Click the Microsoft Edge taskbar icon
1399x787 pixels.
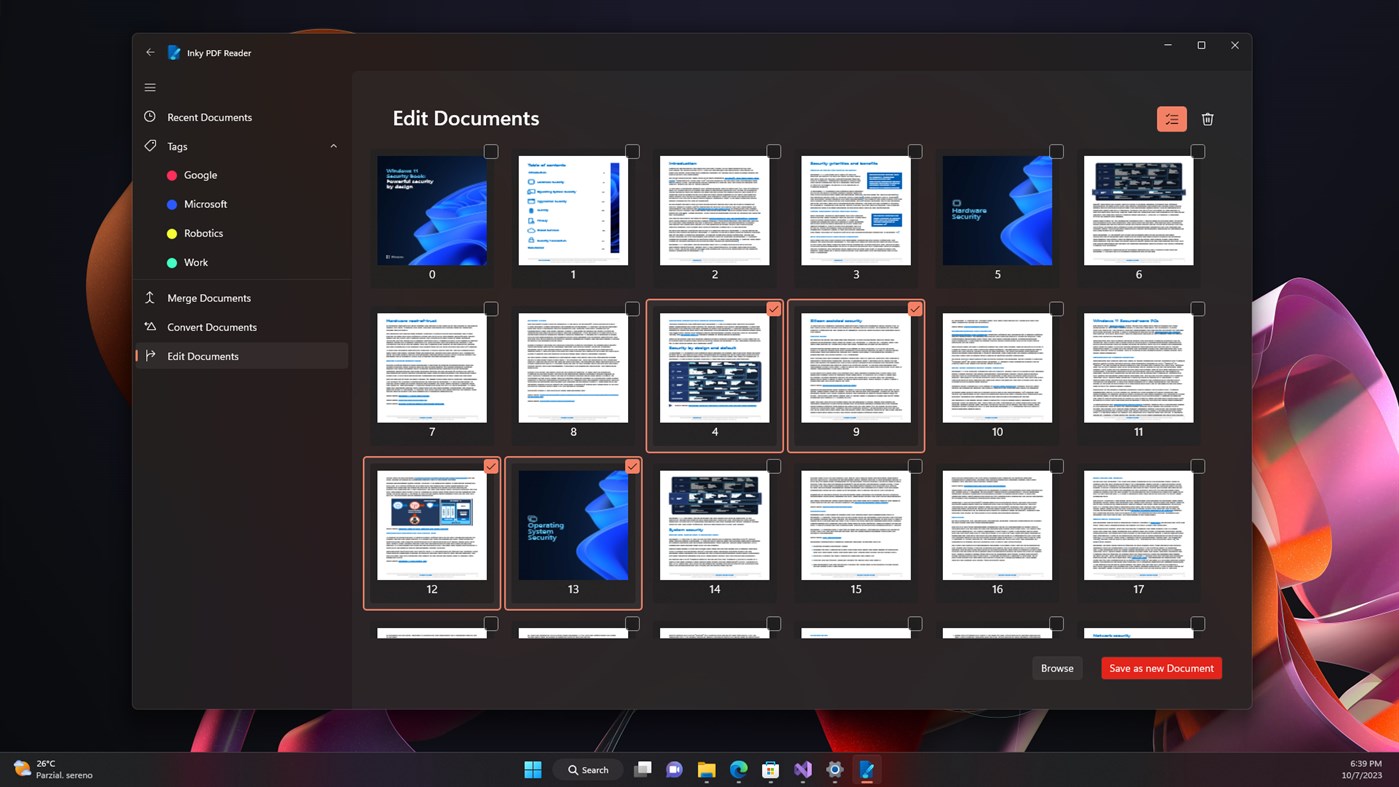738,770
